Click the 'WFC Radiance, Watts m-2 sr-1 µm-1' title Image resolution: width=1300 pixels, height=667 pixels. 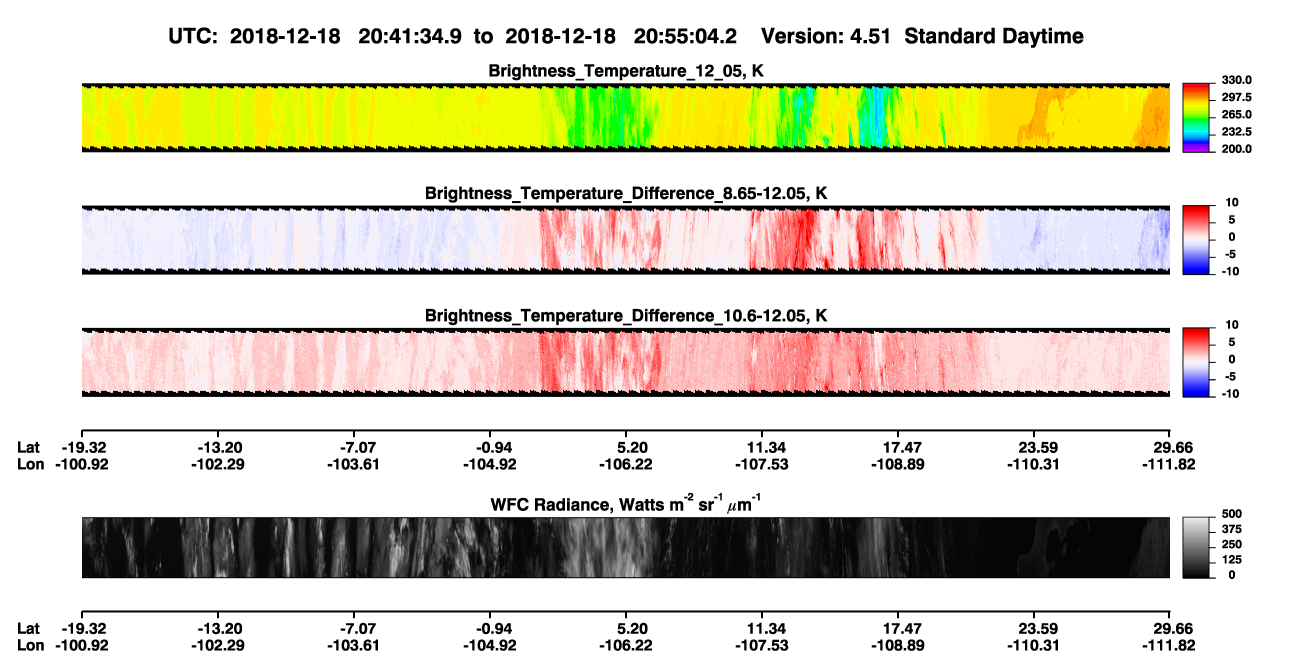click(625, 503)
